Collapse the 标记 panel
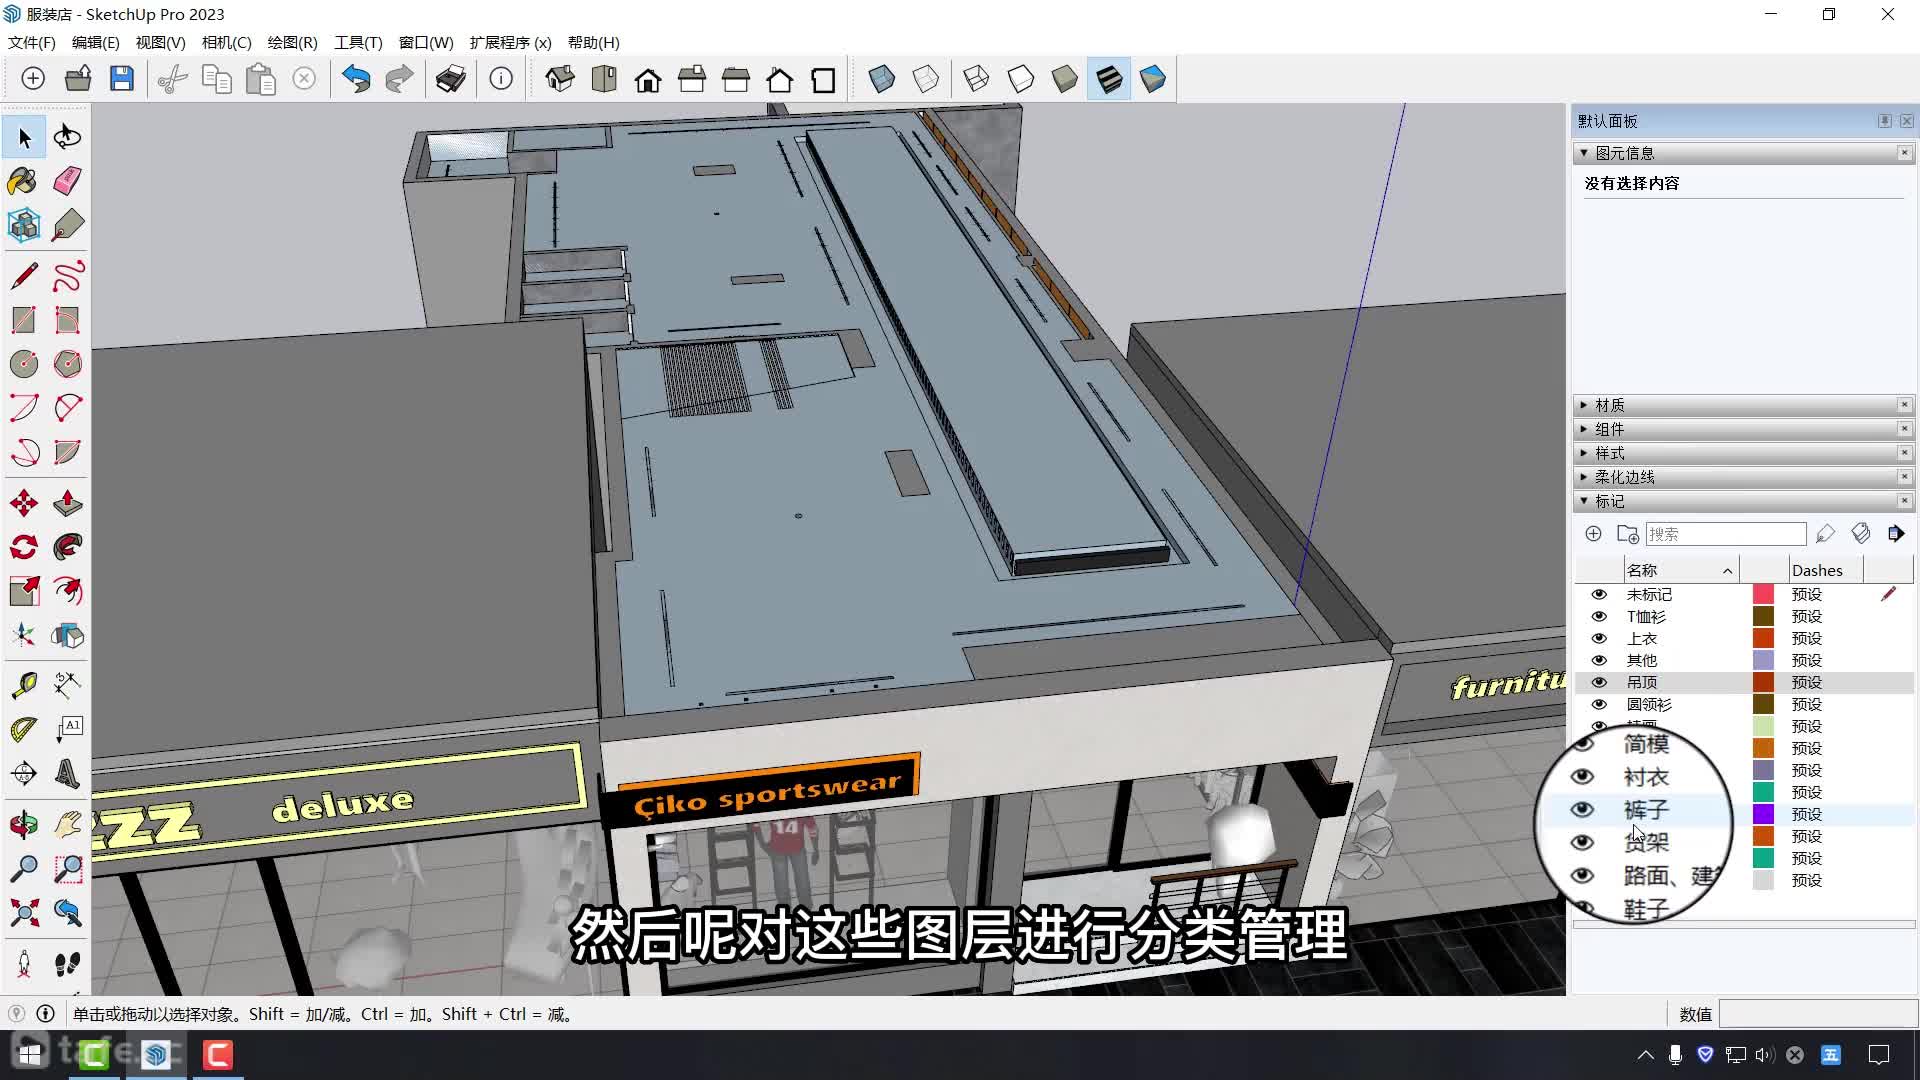This screenshot has height=1080, width=1920. [1584, 501]
